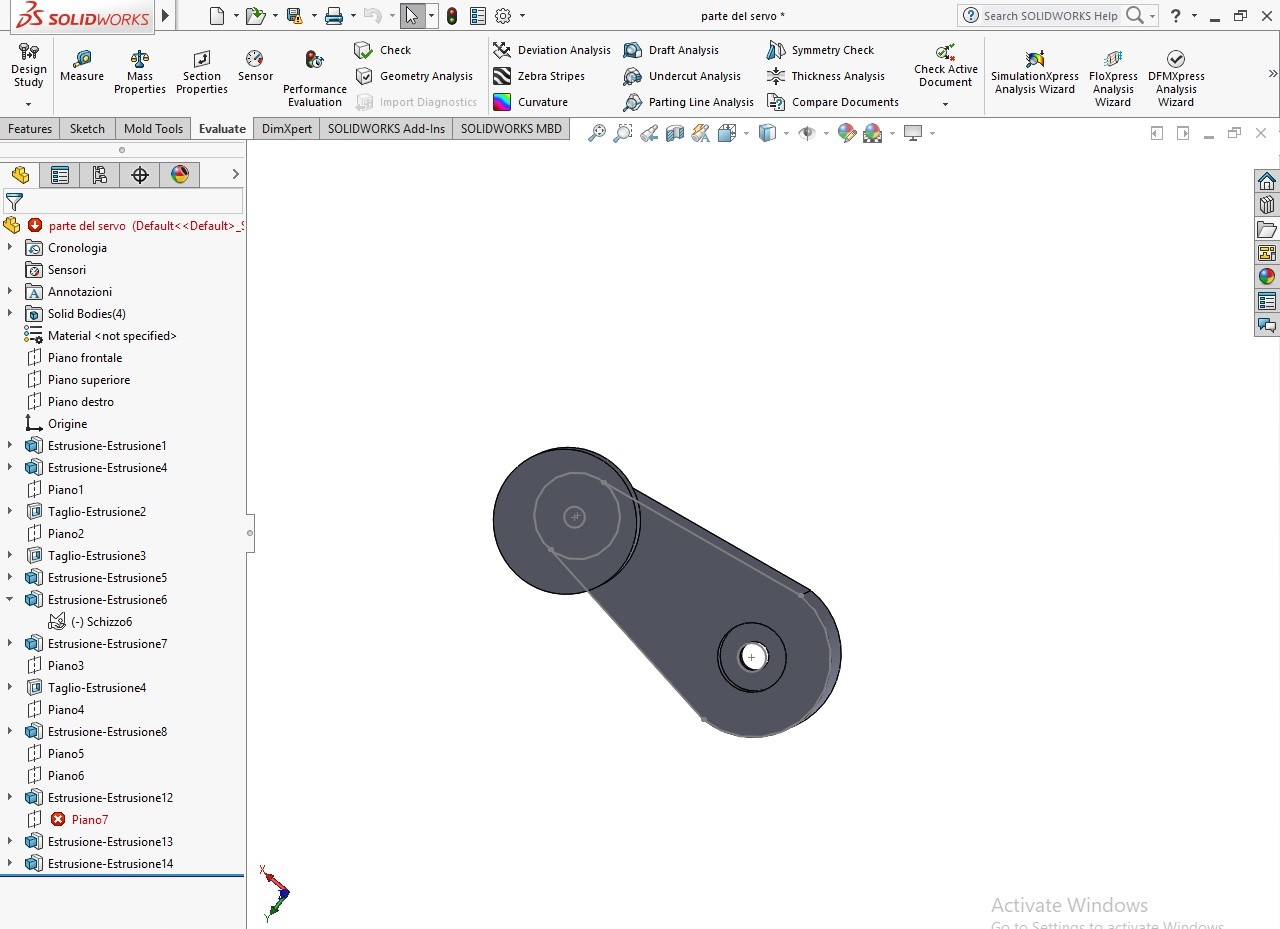Open the Mold Tools tab

click(153, 129)
